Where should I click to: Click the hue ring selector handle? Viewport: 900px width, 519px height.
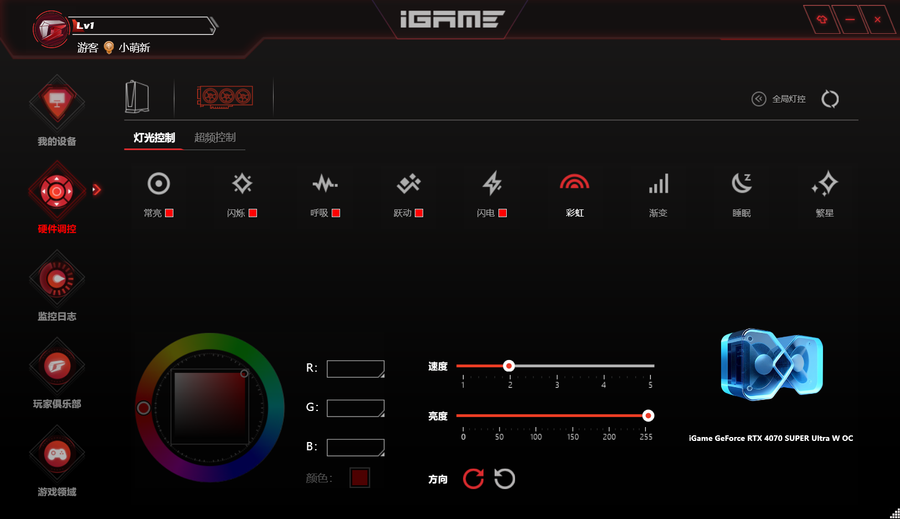[143, 408]
